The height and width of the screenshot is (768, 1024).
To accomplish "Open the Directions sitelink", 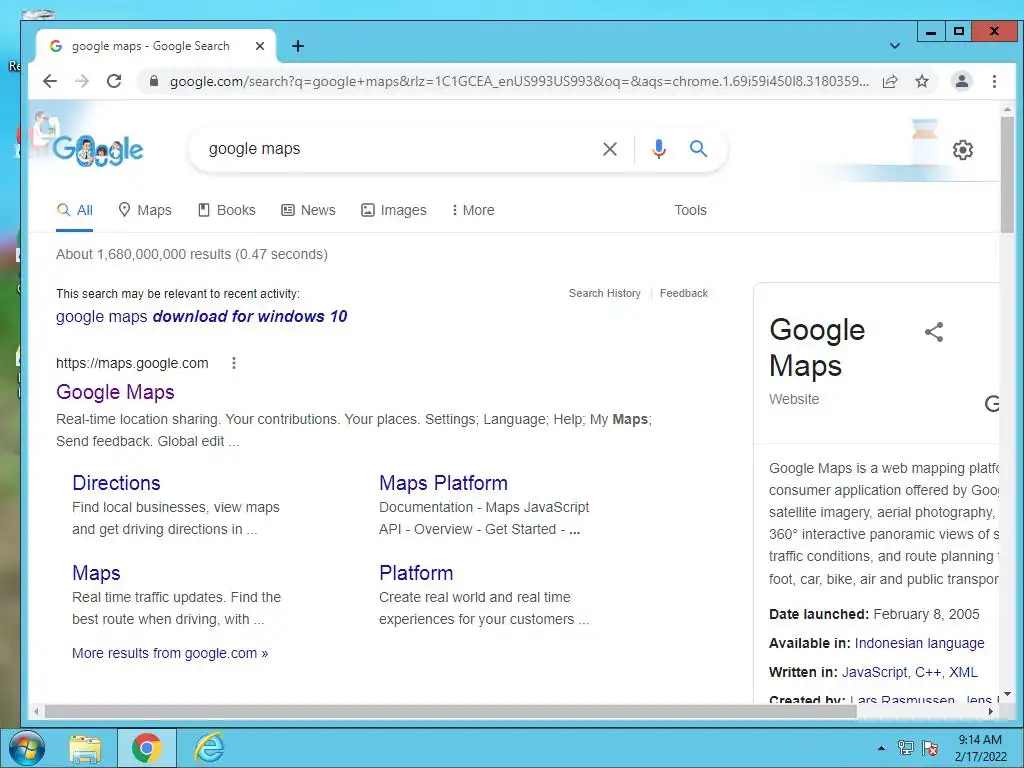I will click(116, 483).
